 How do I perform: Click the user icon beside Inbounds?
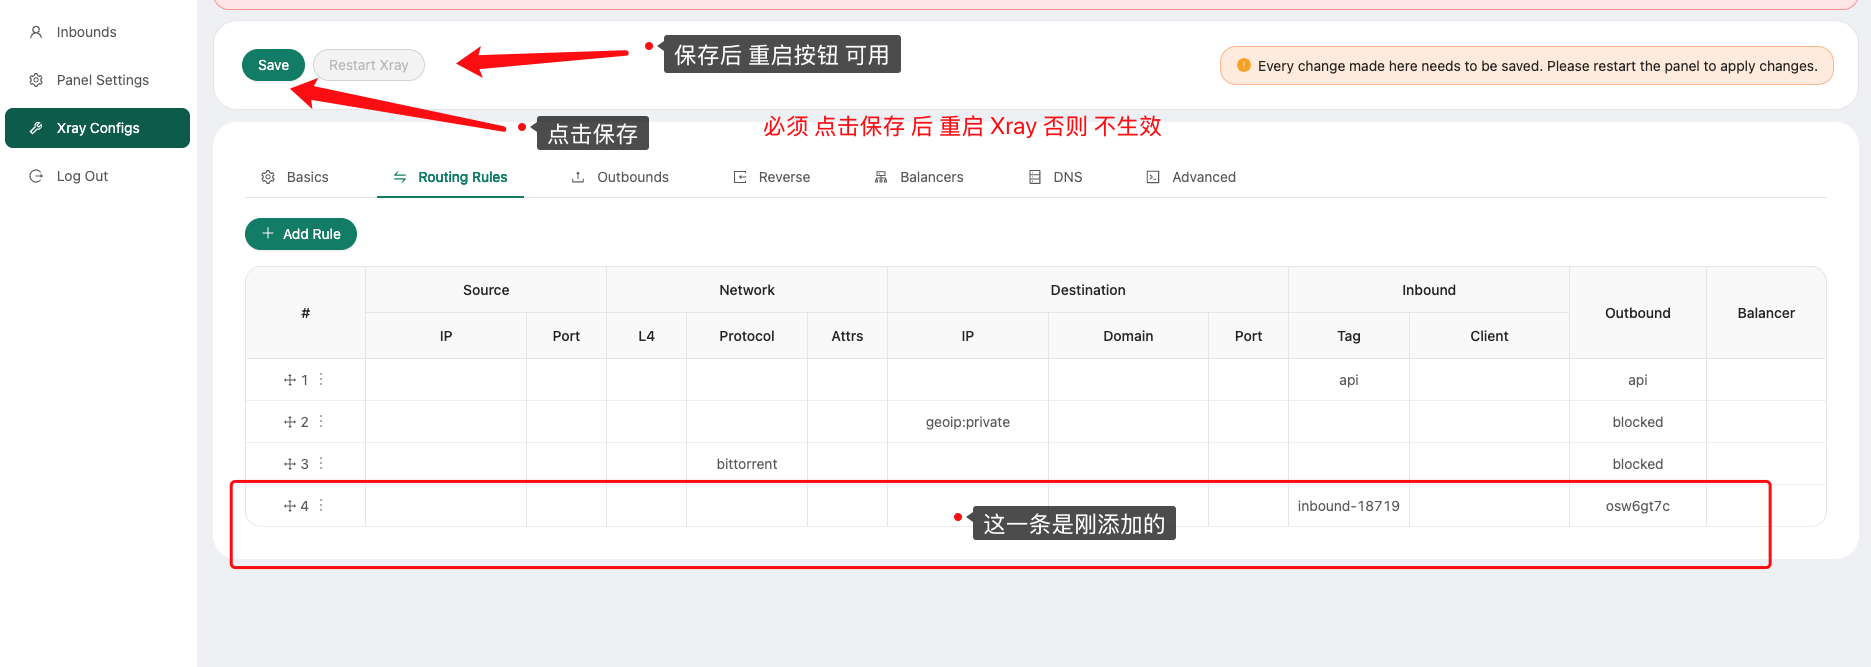[x=36, y=32]
